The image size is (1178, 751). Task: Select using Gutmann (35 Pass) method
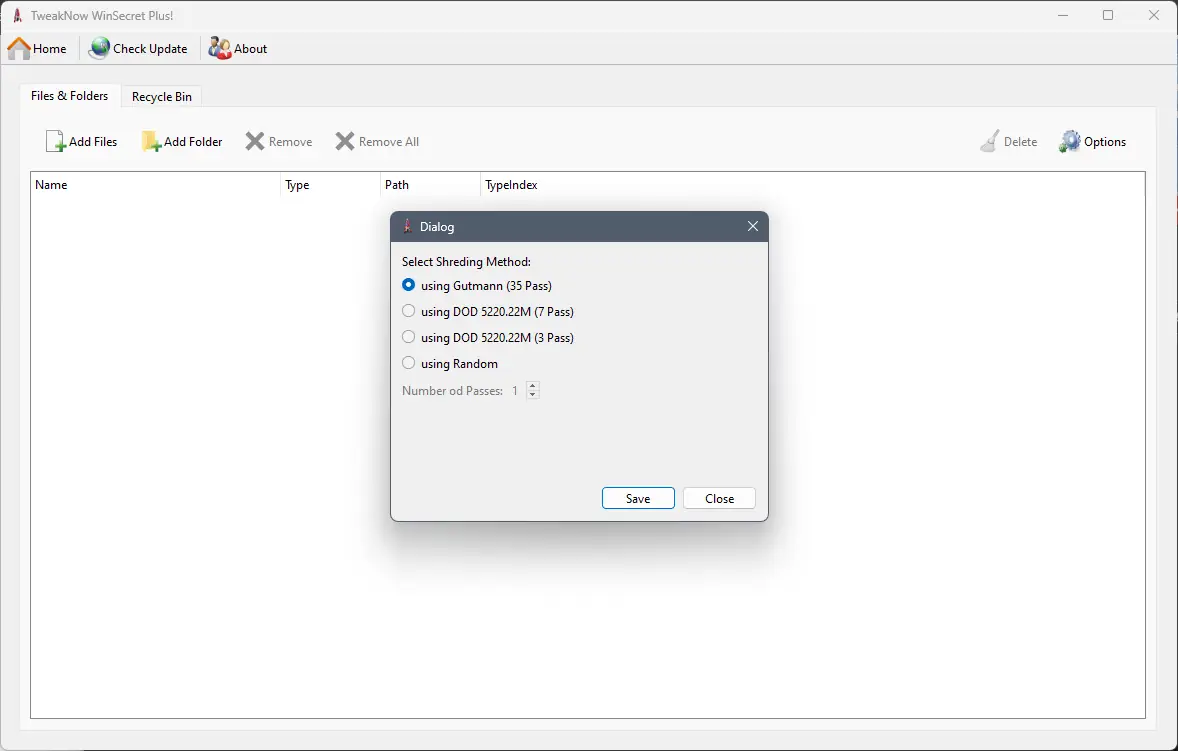[408, 284]
